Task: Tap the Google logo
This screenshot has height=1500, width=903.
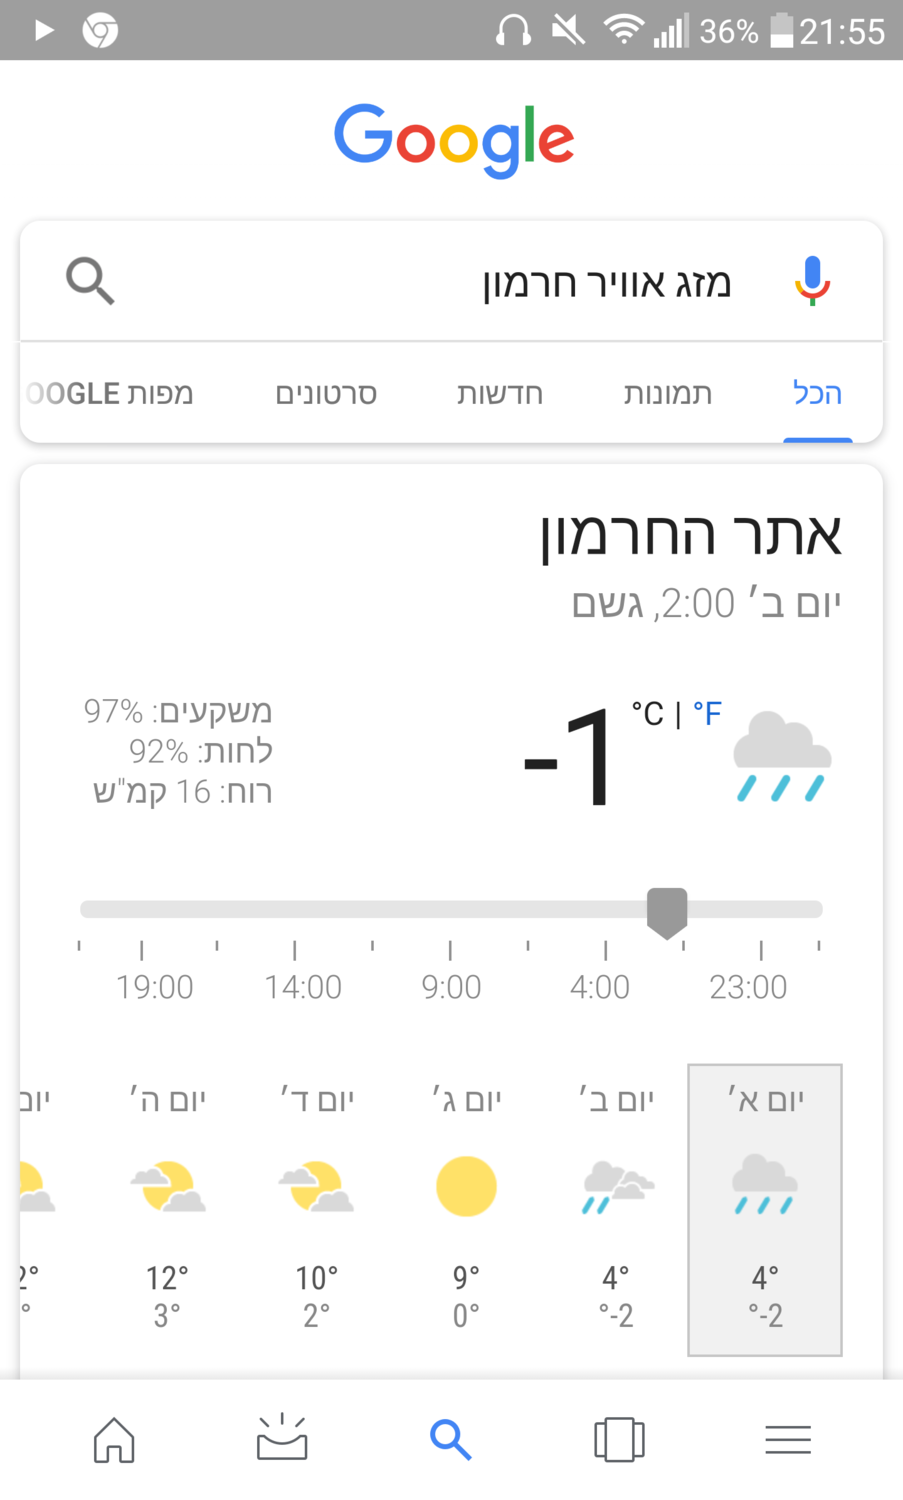Action: click(453, 140)
